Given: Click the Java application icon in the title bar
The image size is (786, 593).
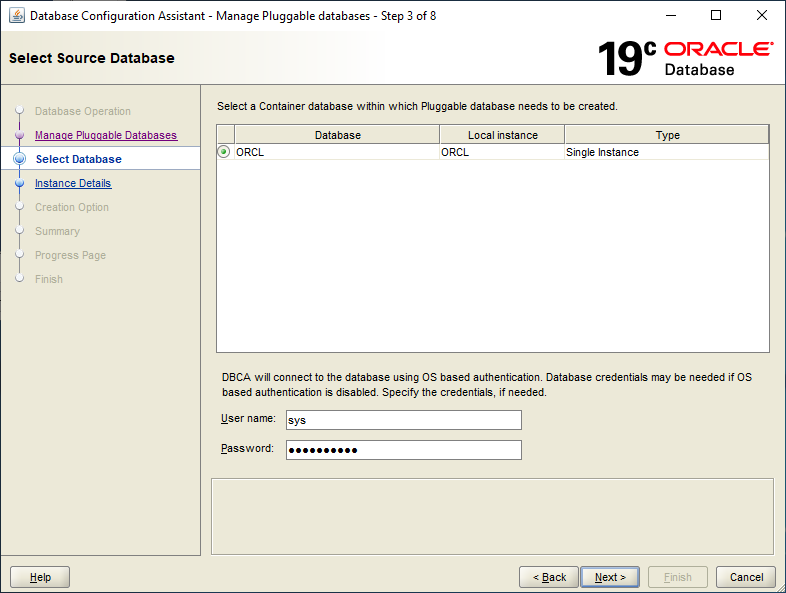Looking at the screenshot, I should [x=17, y=16].
